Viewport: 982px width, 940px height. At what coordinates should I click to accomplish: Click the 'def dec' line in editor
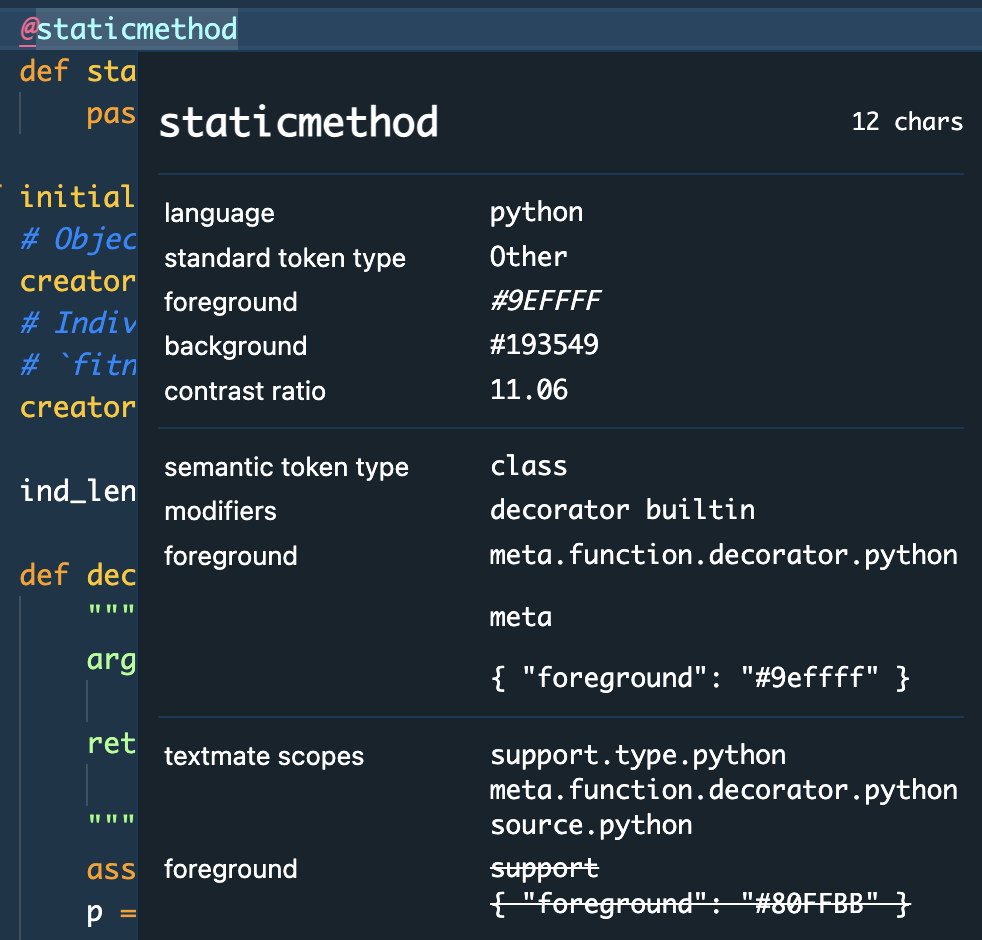coord(78,575)
